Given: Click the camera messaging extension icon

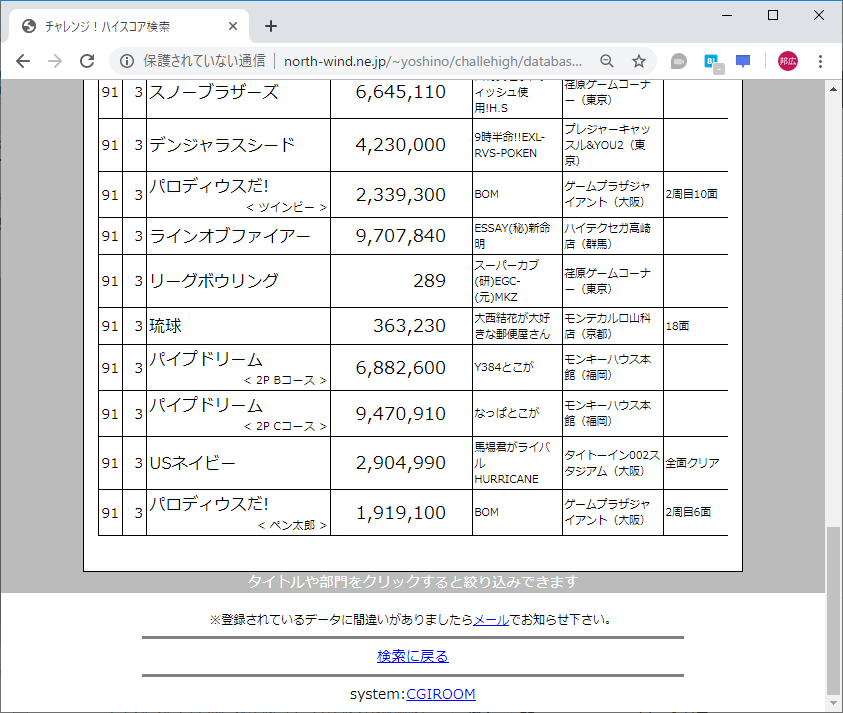Looking at the screenshot, I should point(679,61).
